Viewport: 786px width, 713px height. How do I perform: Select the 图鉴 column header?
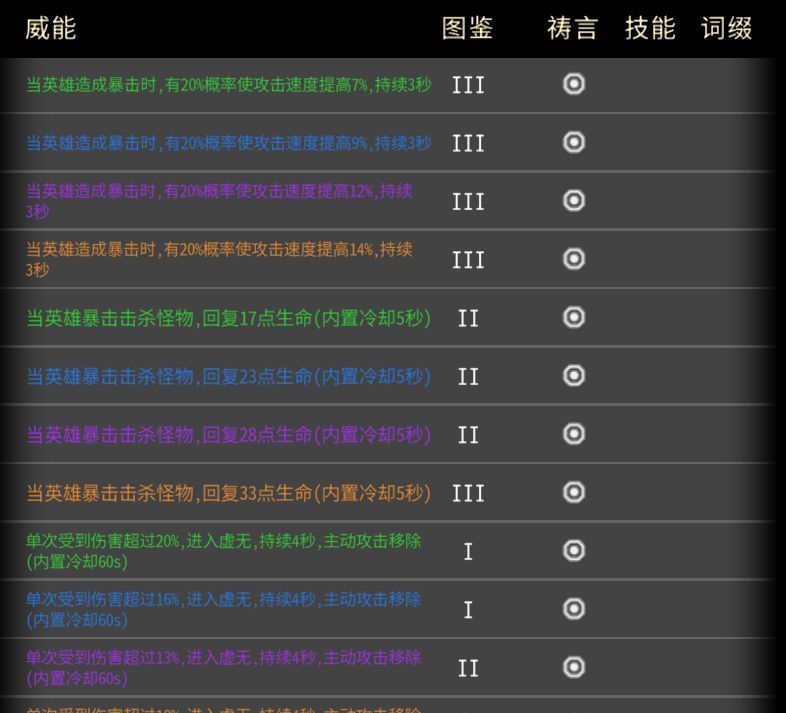pyautogui.click(x=467, y=28)
